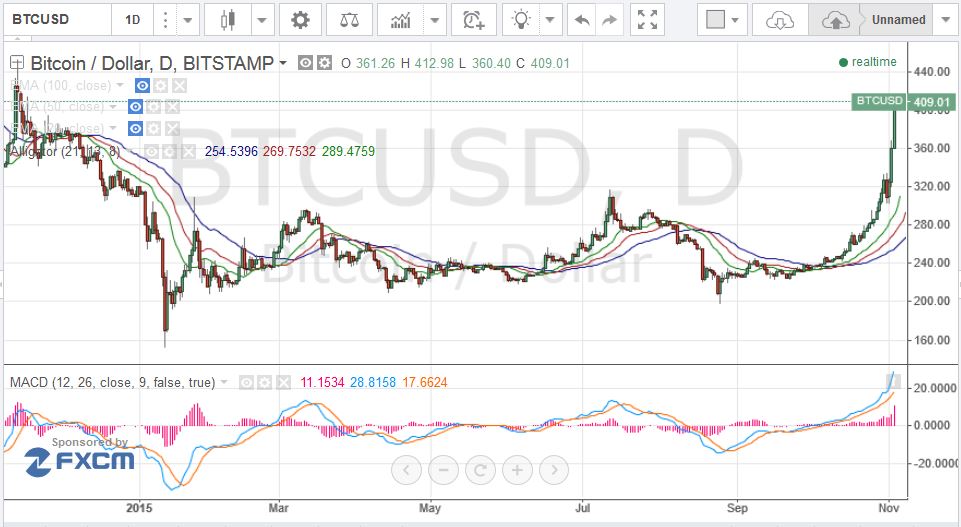961x527 pixels.
Task: Open settings gear next to Bitcoin / Dollar title
Action: click(x=324, y=63)
